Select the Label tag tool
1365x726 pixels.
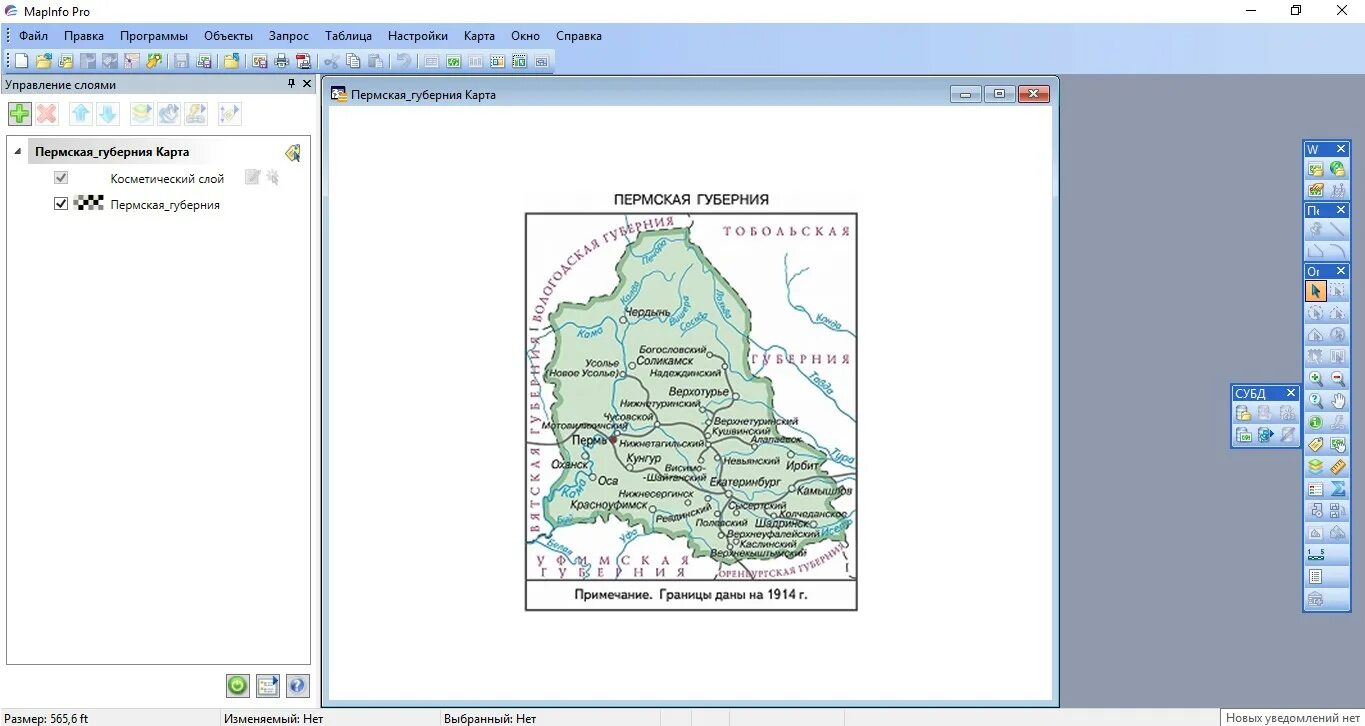(x=1316, y=445)
